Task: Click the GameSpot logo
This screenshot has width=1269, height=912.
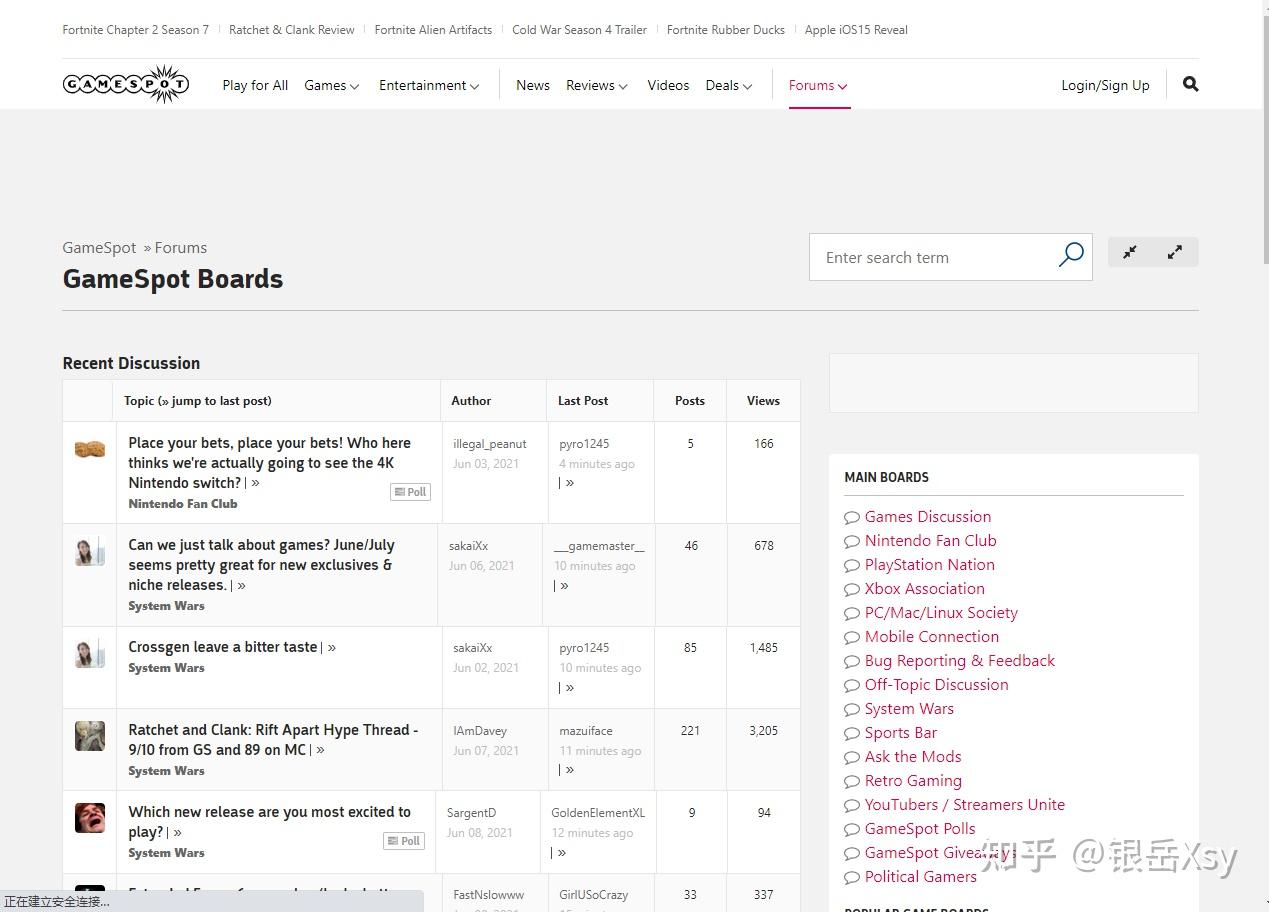Action: click(x=126, y=84)
